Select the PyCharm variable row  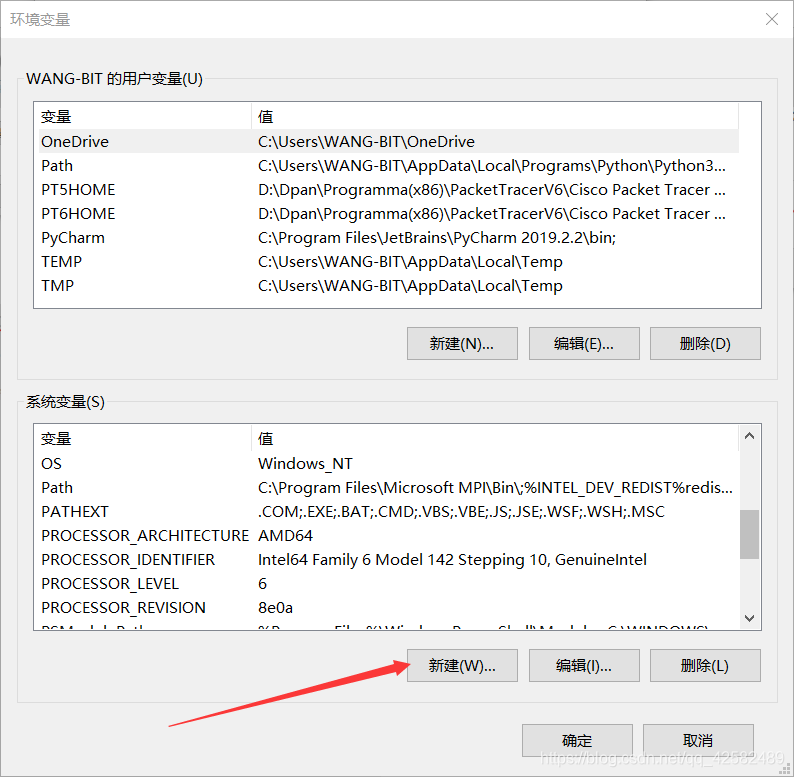coord(388,238)
